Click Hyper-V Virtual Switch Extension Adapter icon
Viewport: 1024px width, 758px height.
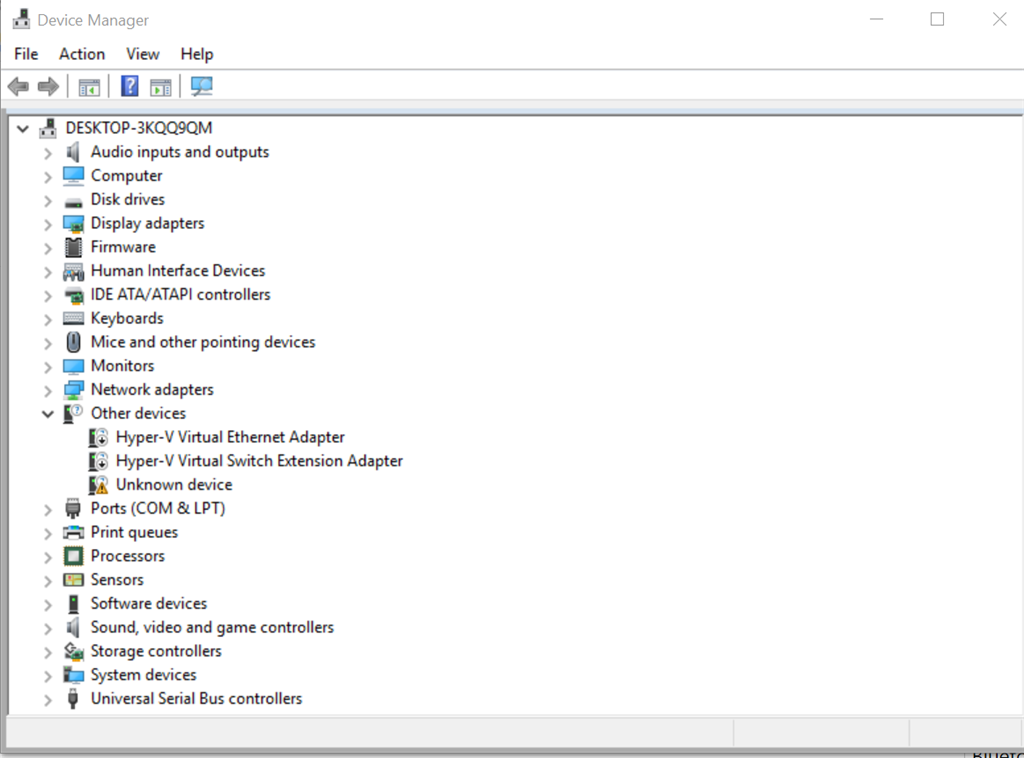[98, 462]
